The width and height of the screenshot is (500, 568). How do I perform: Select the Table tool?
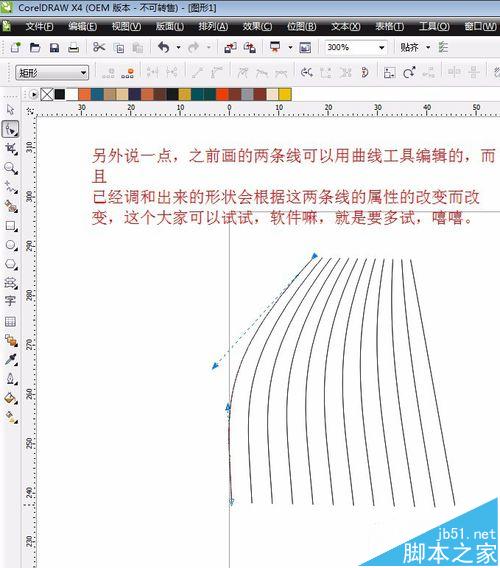(10, 321)
